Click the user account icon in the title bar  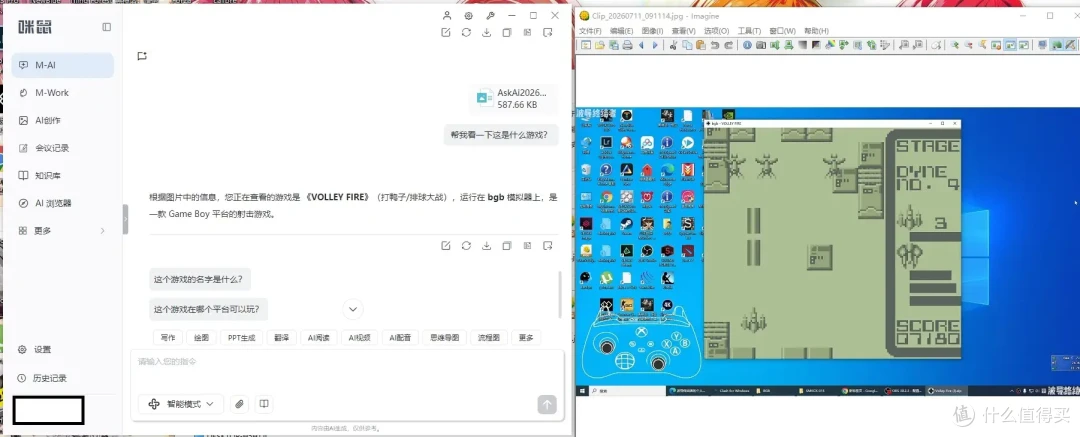coord(447,15)
